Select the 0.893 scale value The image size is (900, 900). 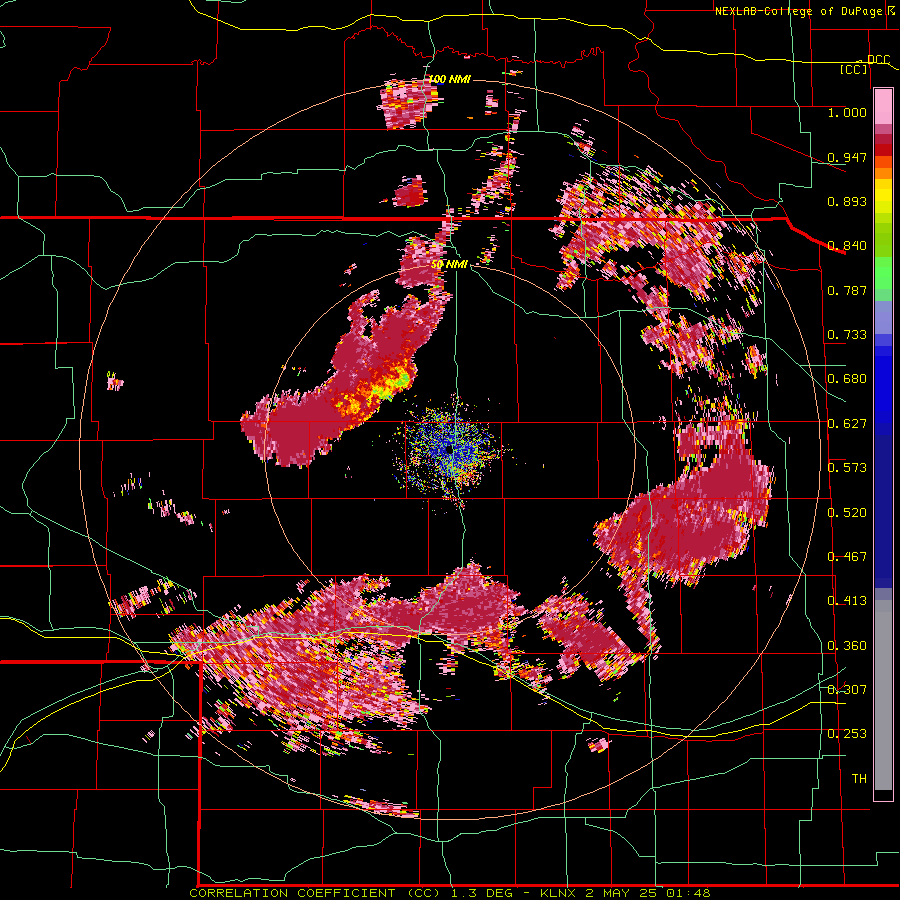pos(847,201)
